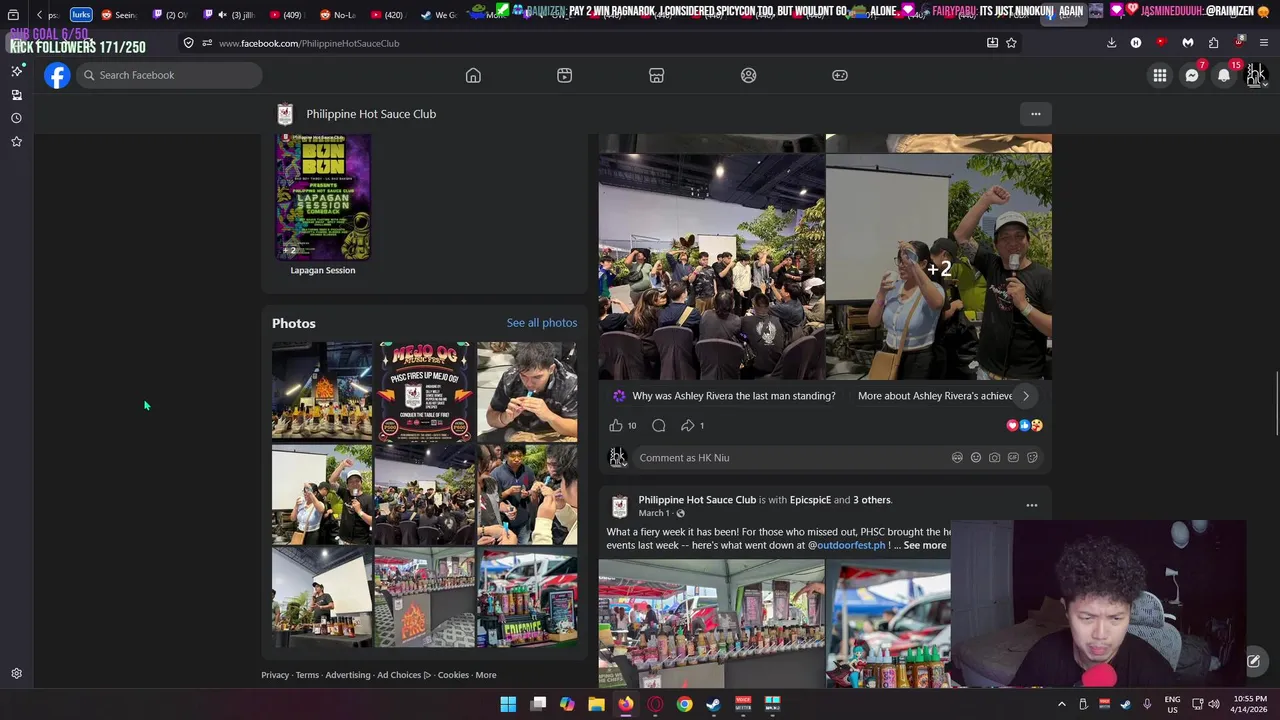View the post's reaction emojis
Screen dimensions: 1280x720
click(x=1024, y=425)
